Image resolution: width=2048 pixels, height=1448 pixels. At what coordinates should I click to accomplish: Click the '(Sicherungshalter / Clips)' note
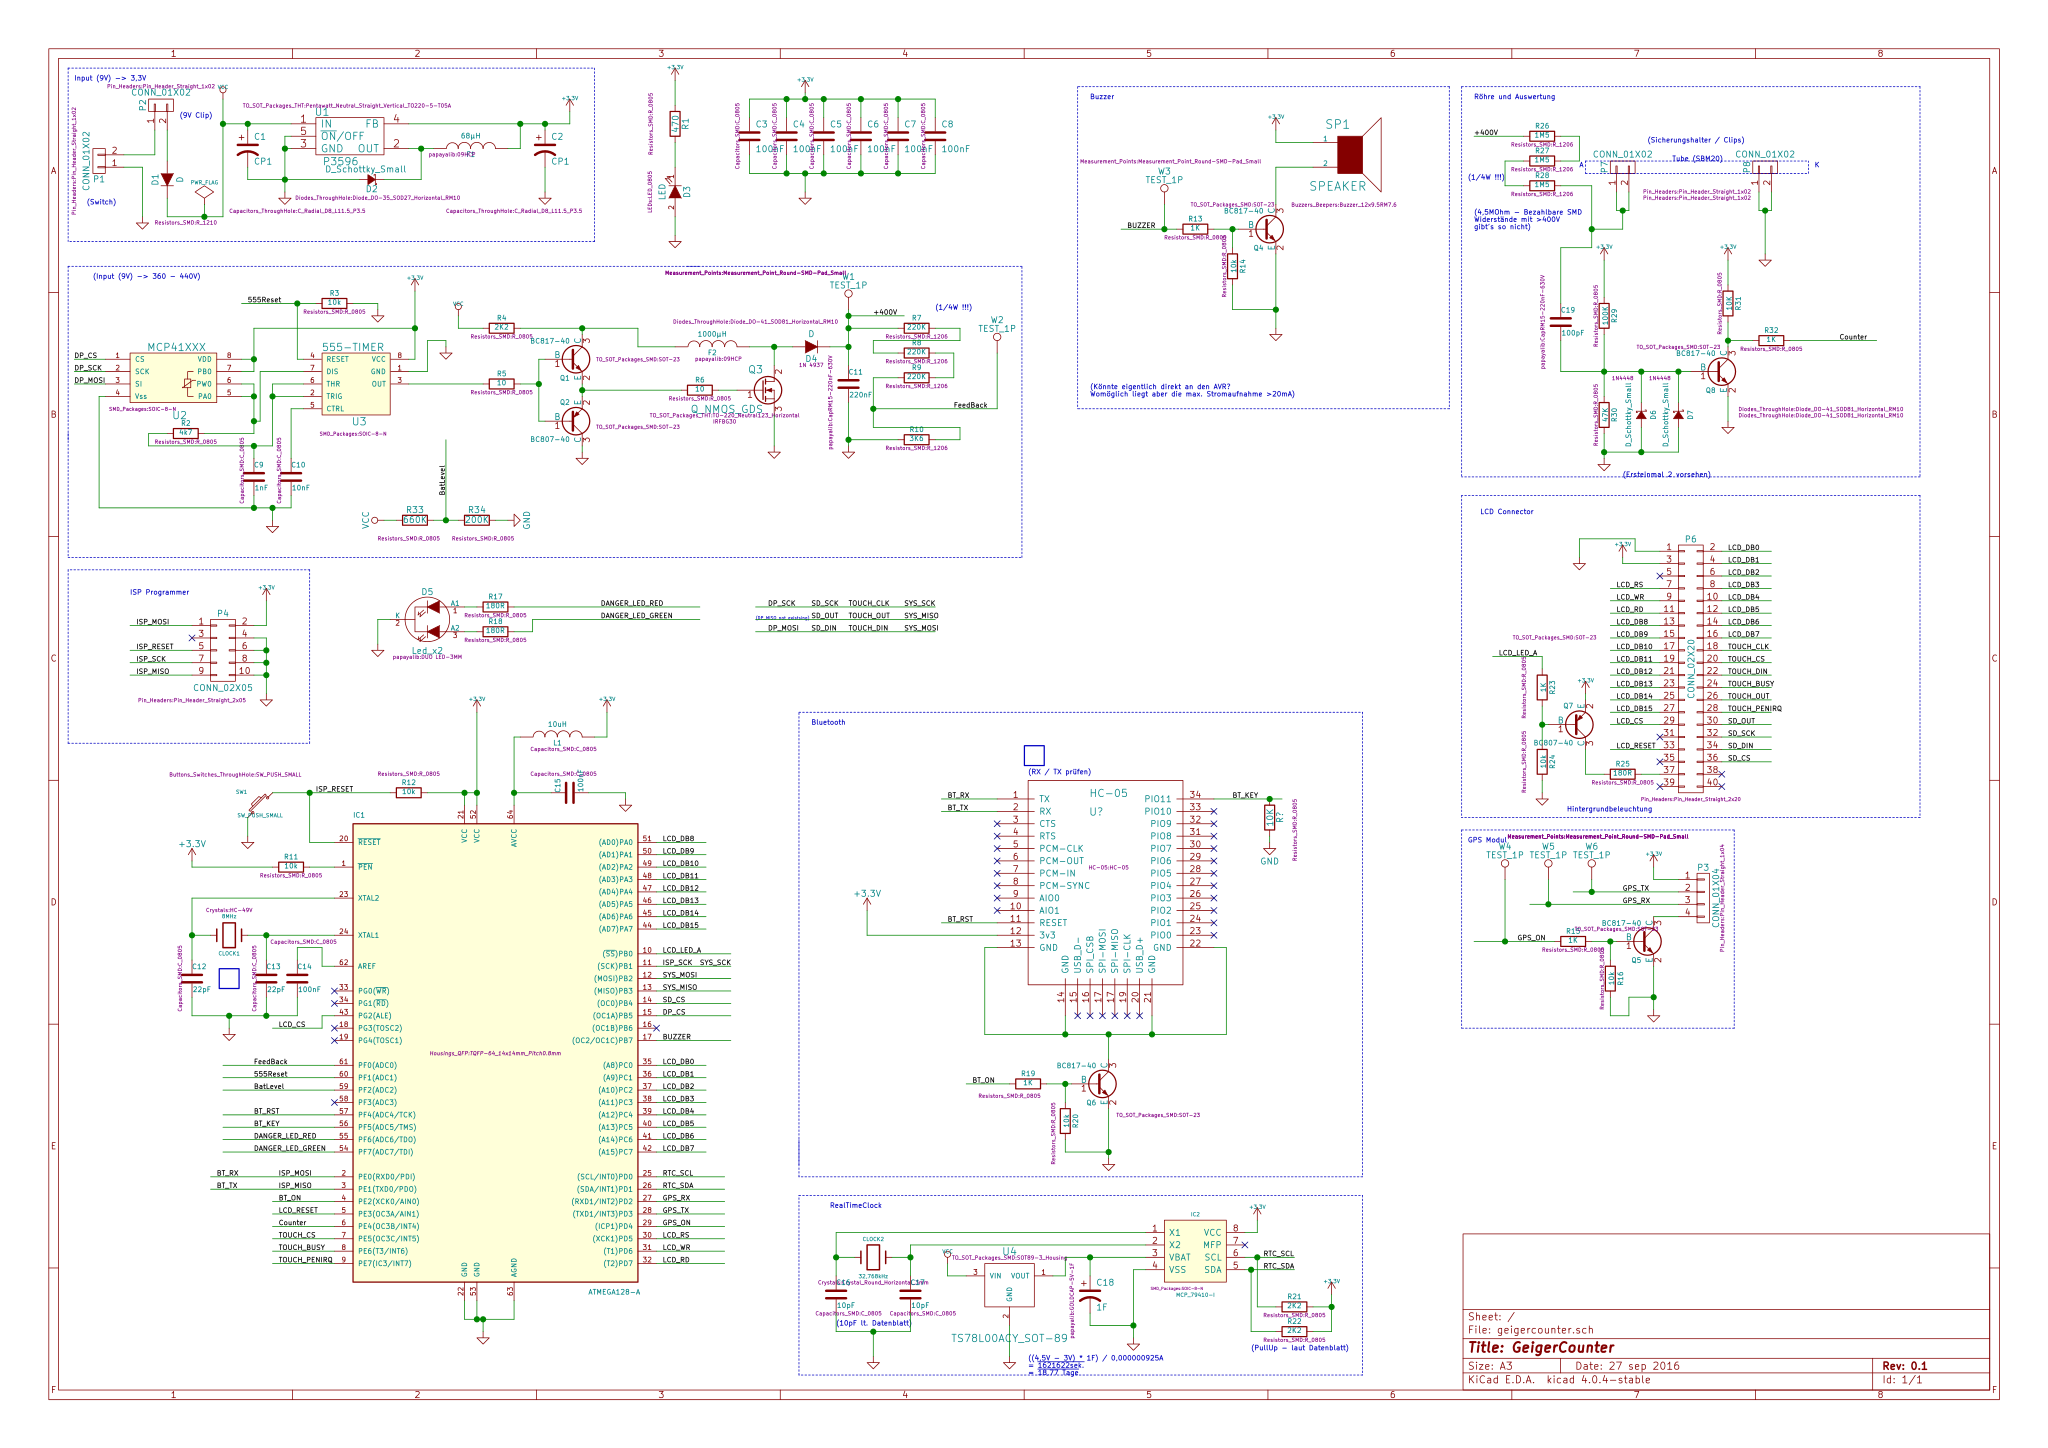[1695, 140]
